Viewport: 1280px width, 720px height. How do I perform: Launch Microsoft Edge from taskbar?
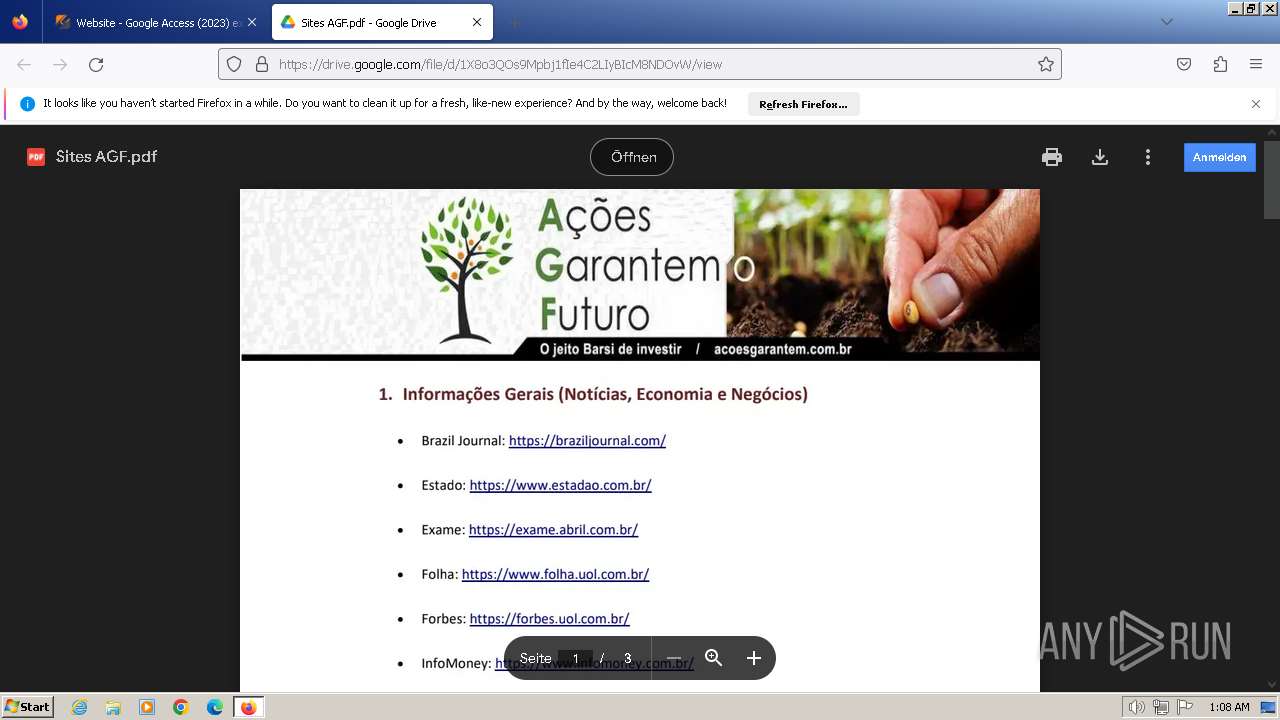[x=214, y=707]
